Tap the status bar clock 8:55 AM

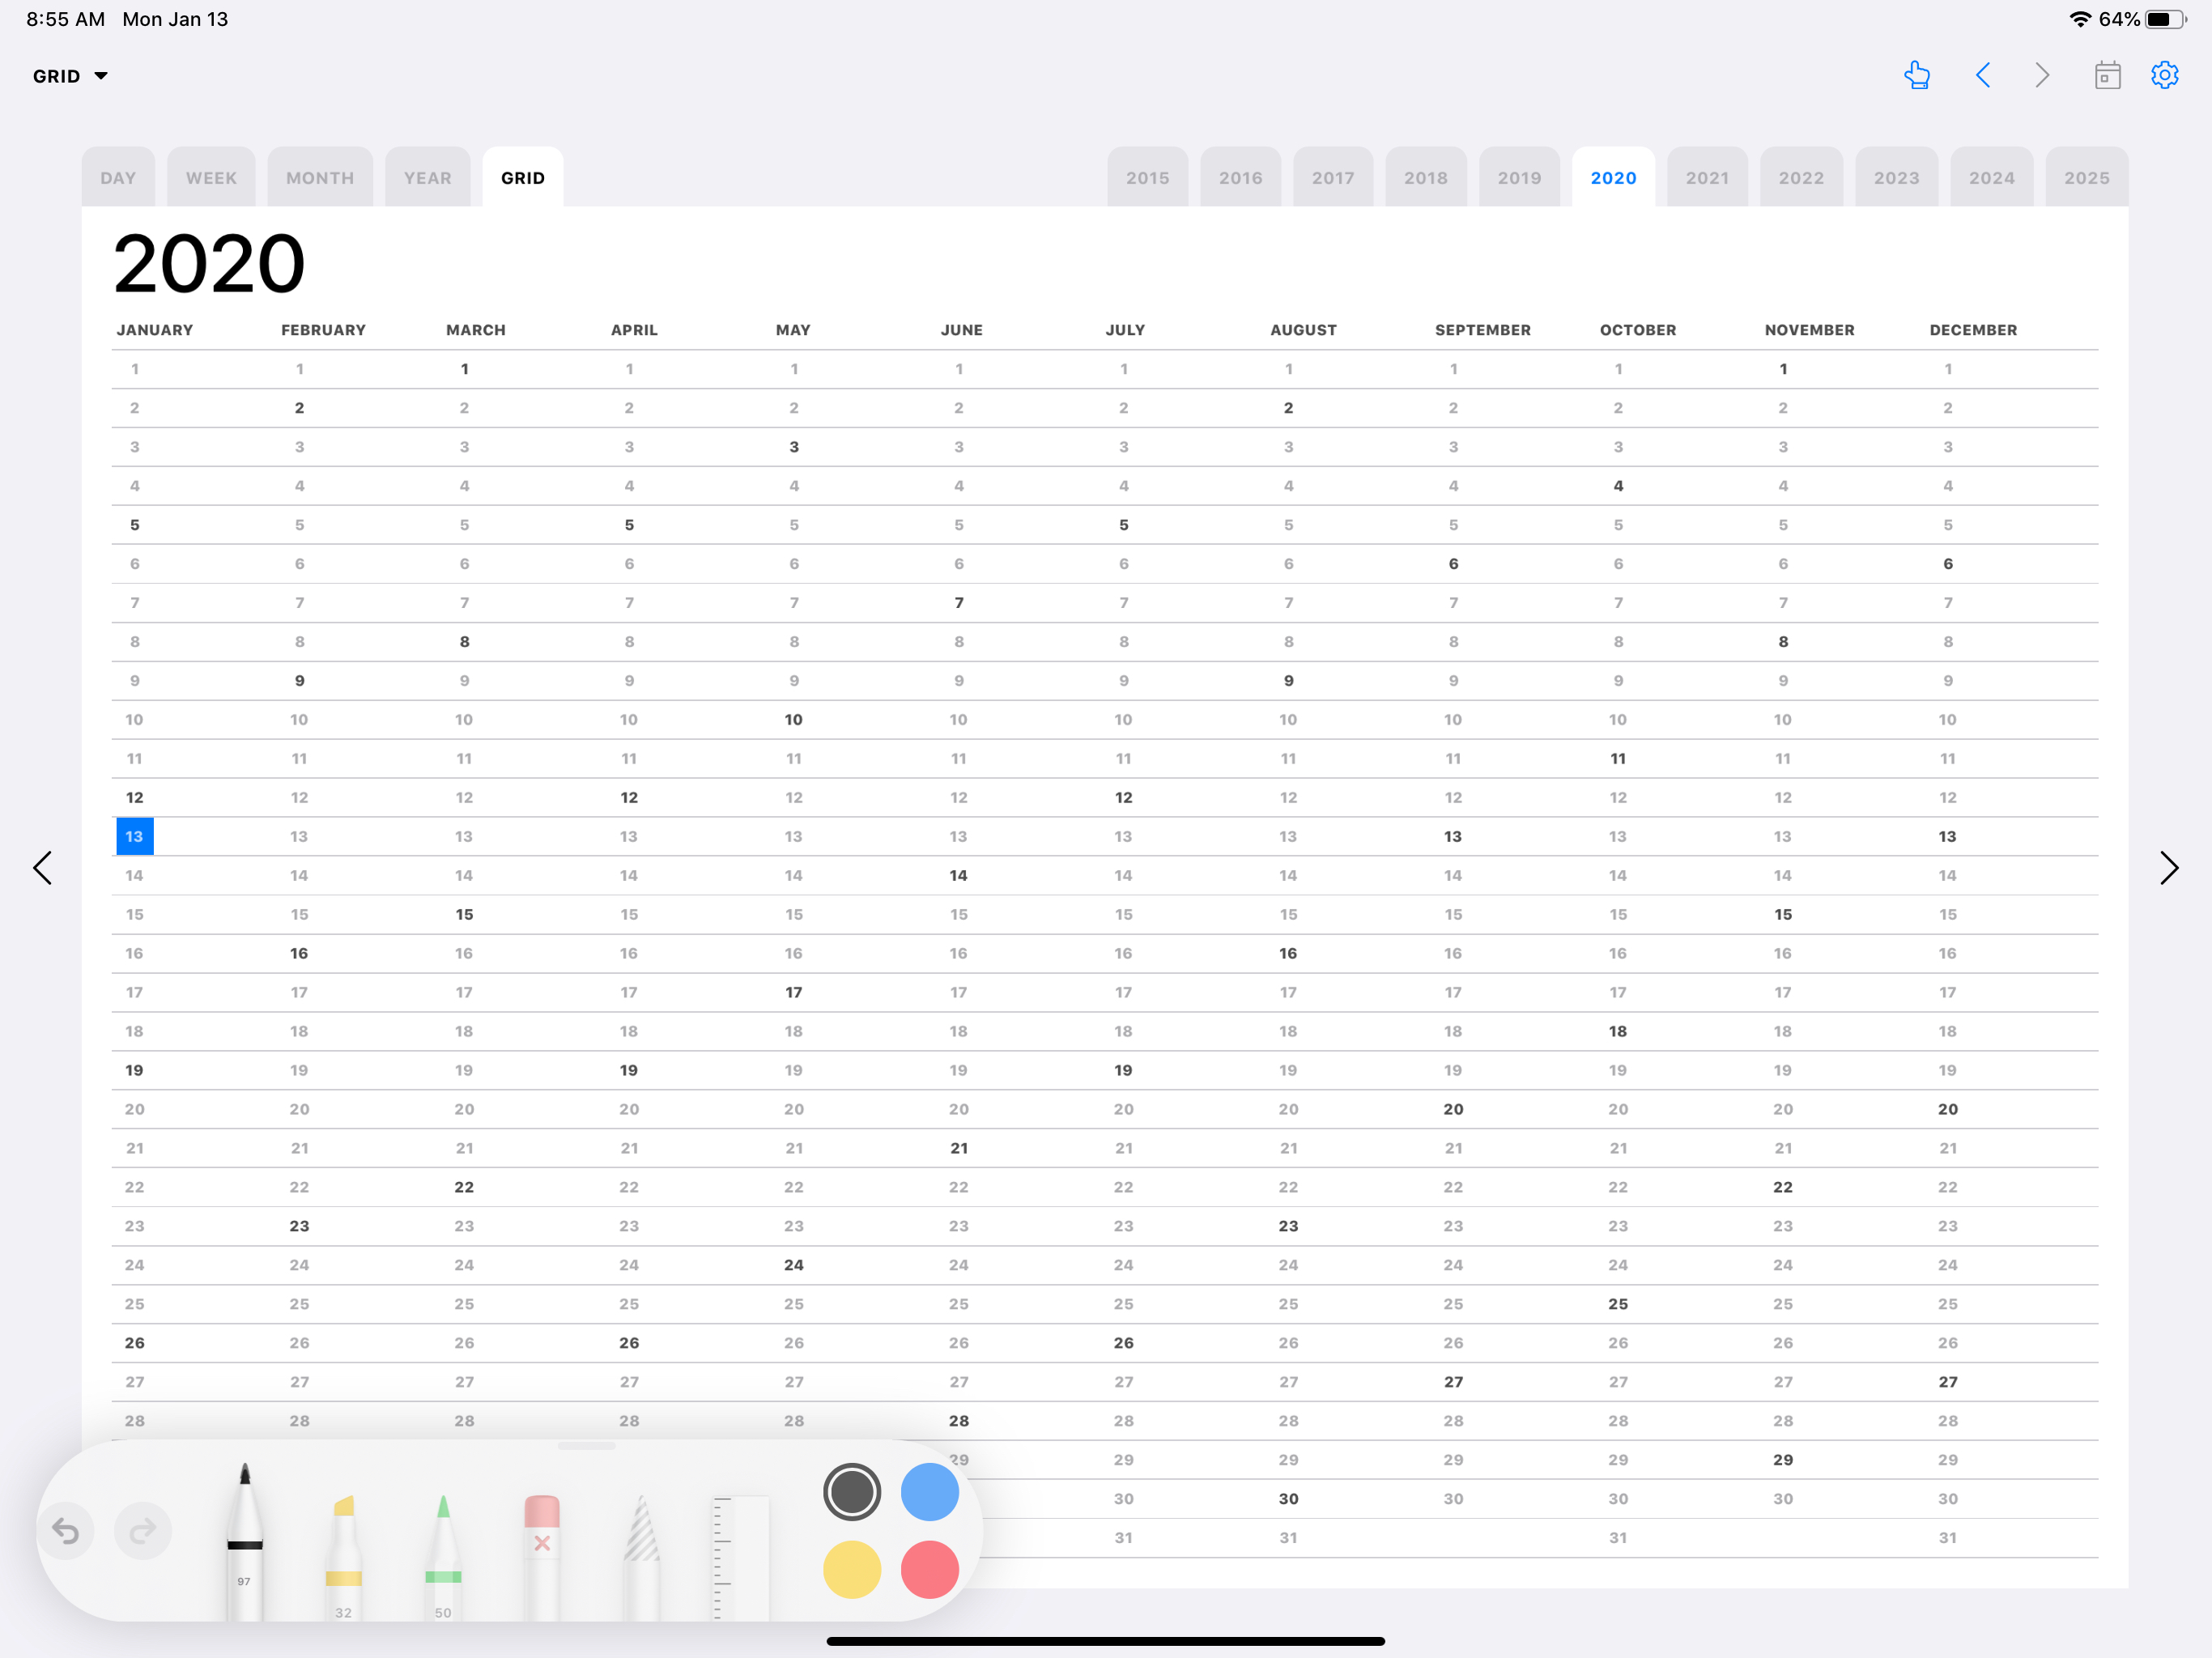(65, 19)
